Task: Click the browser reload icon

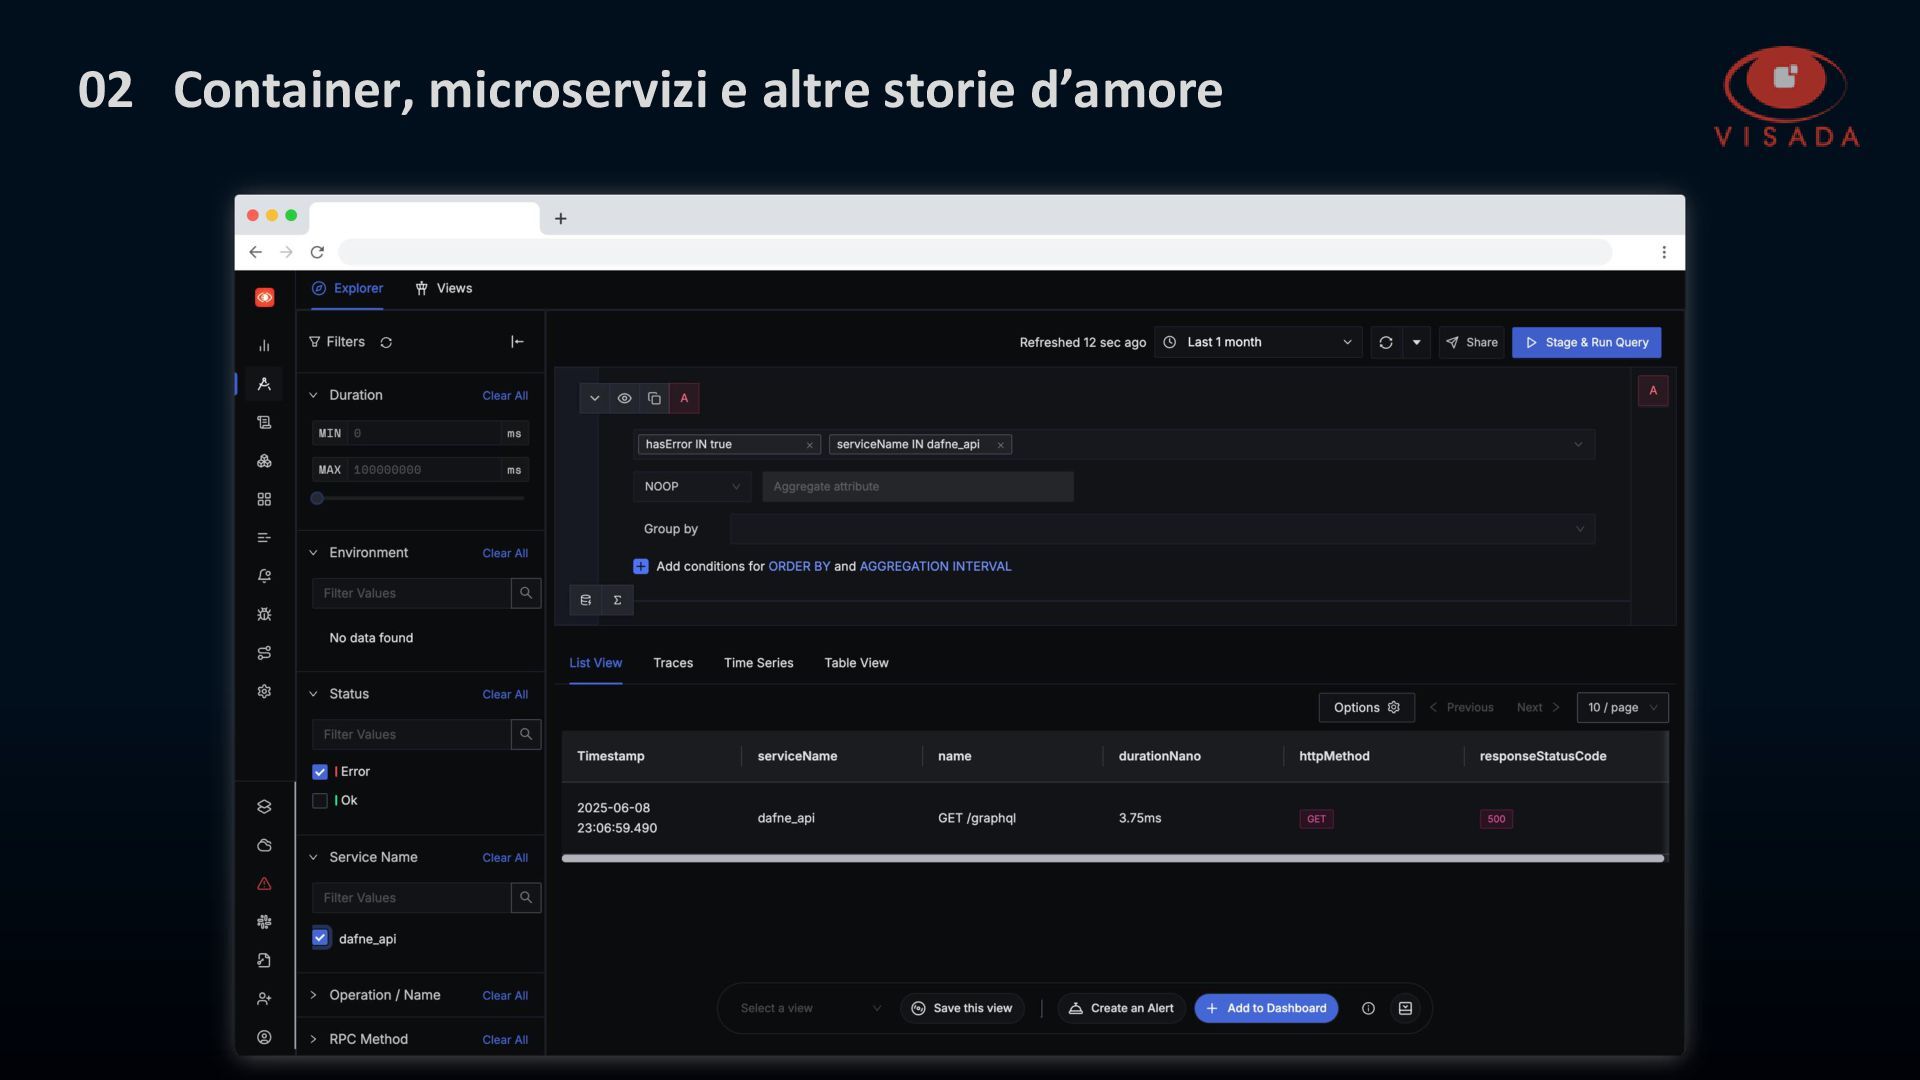Action: (x=317, y=252)
